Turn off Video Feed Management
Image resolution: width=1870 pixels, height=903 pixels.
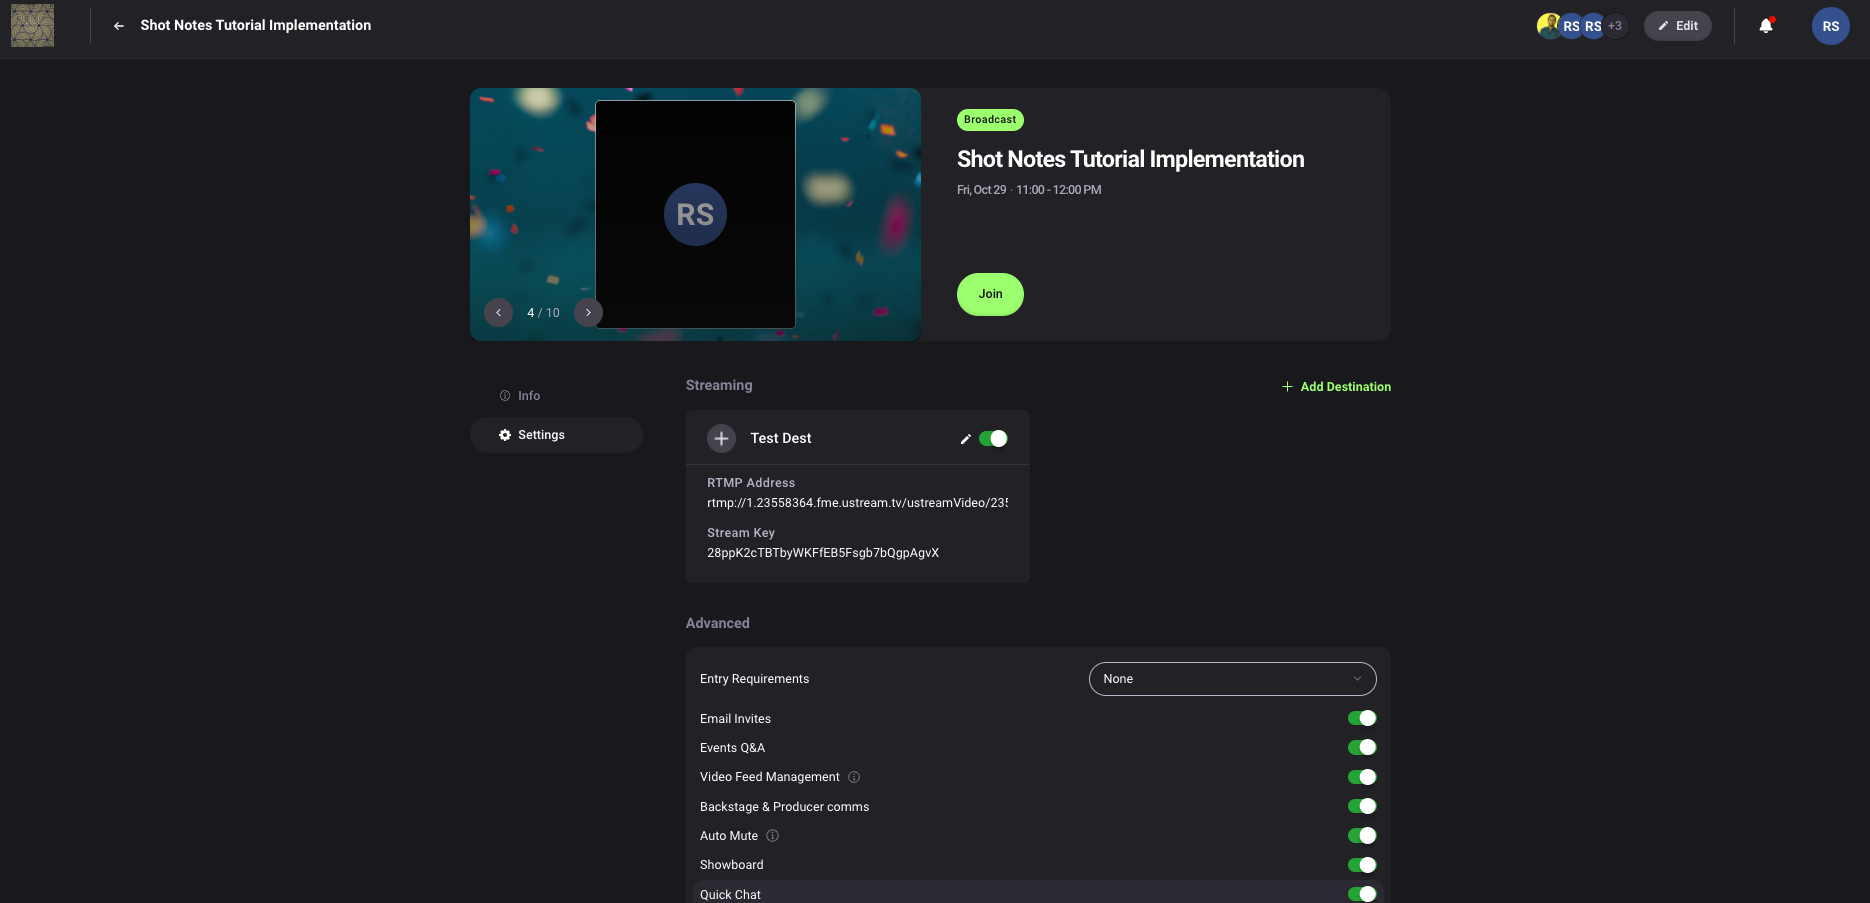tap(1362, 777)
